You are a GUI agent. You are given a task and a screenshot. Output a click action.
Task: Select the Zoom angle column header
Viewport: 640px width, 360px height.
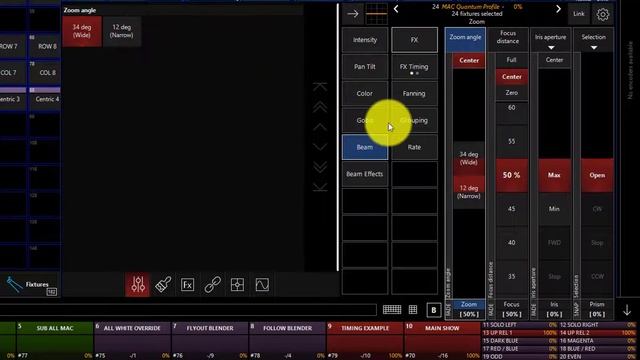[465, 40]
